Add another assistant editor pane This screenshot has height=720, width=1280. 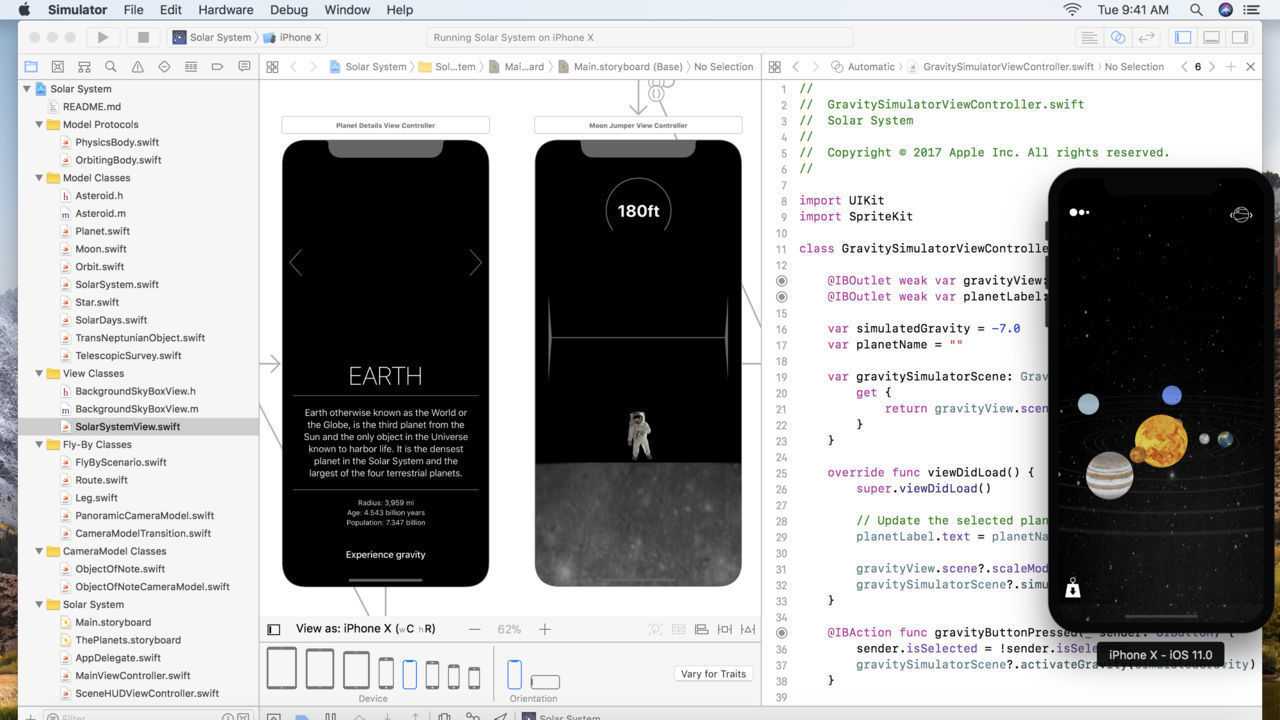coord(1231,66)
